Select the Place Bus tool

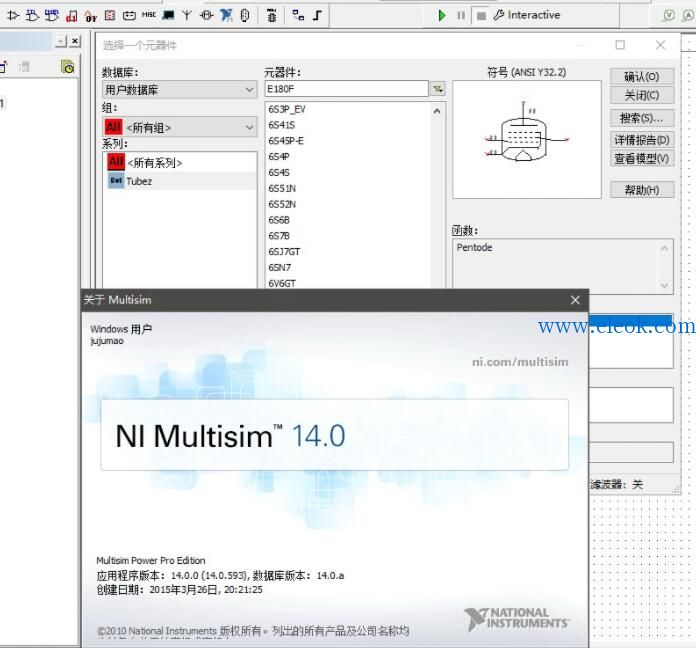(317, 16)
